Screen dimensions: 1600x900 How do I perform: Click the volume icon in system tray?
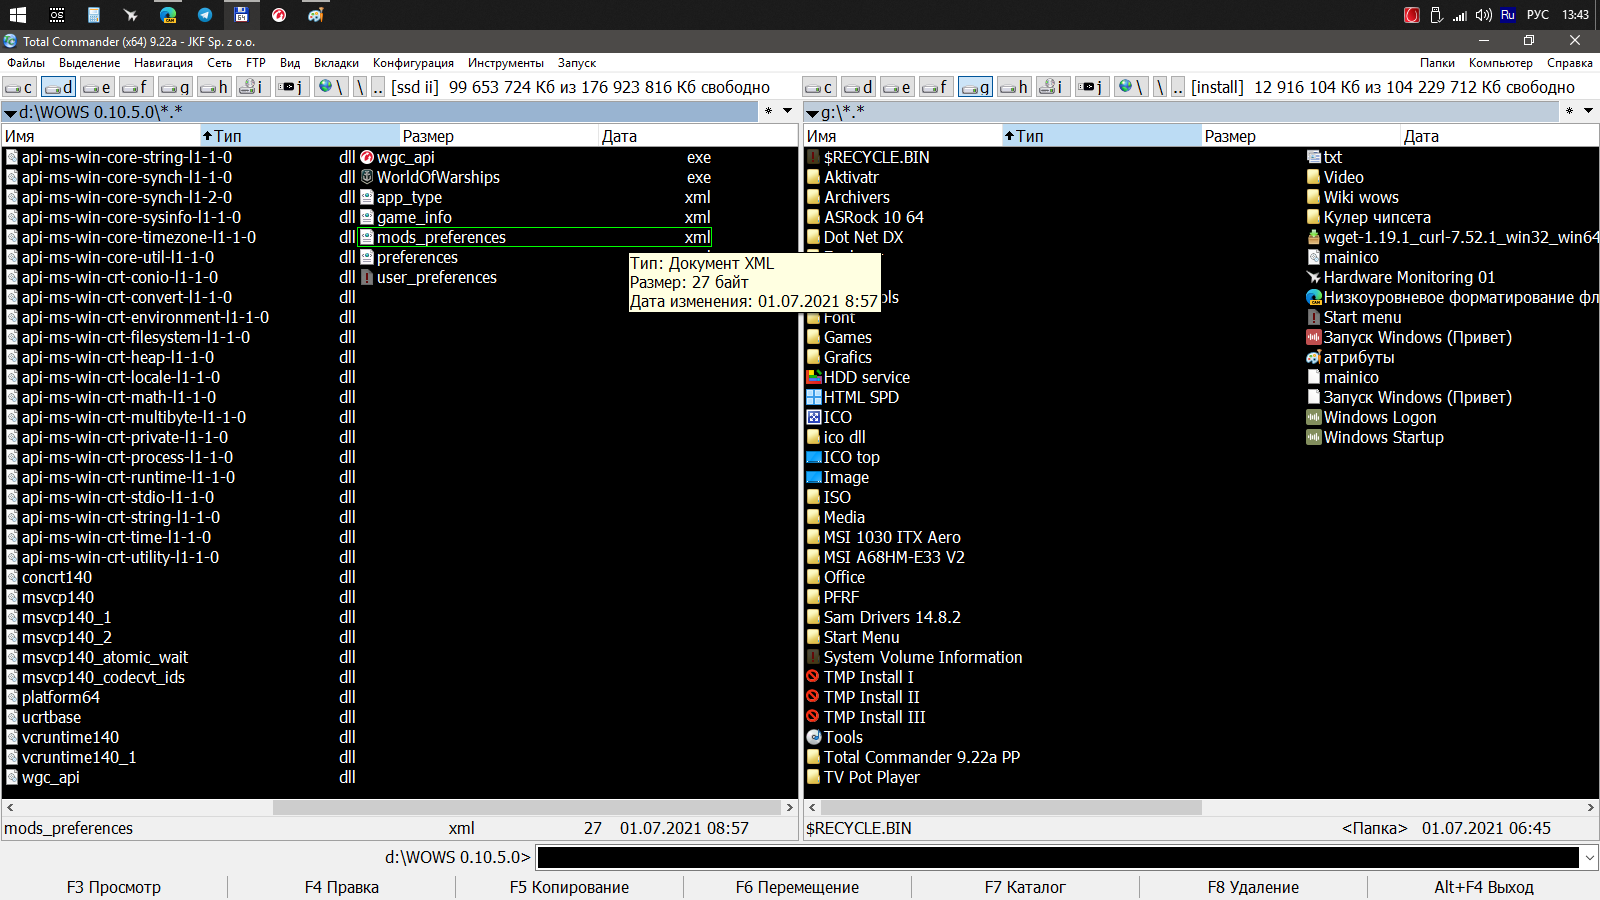click(1483, 15)
